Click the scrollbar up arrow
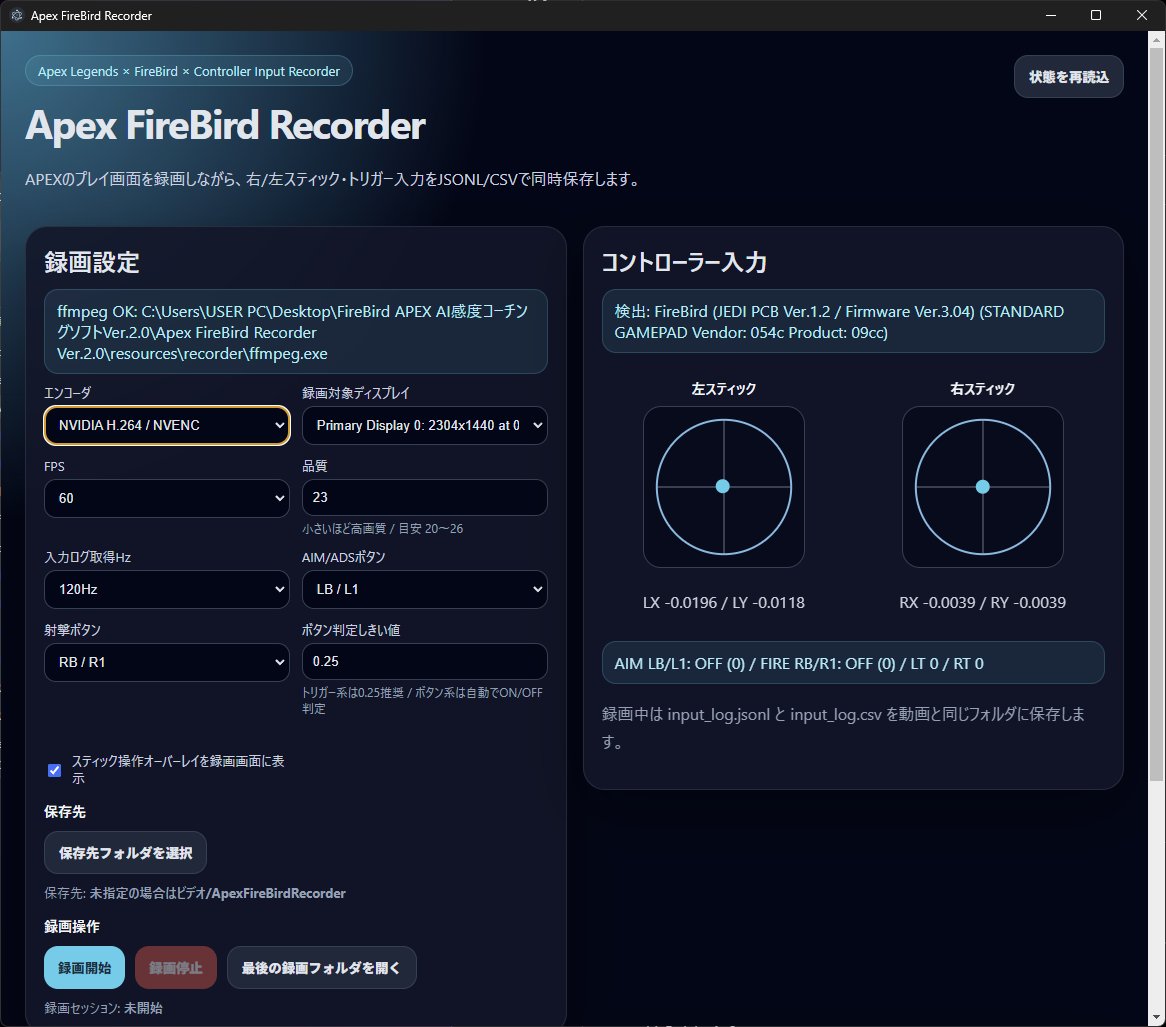This screenshot has height=1027, width=1166. [1156, 38]
